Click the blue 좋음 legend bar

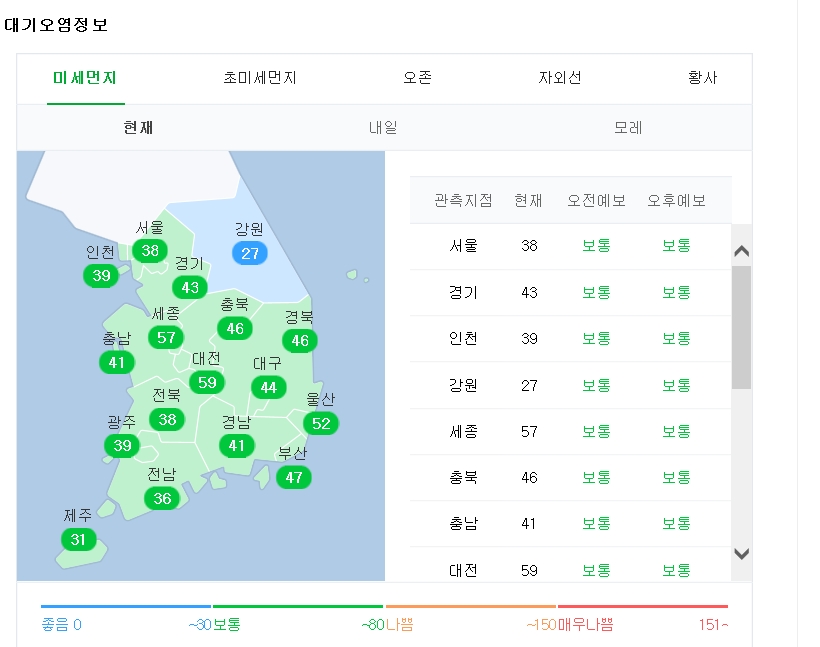click(x=126, y=606)
